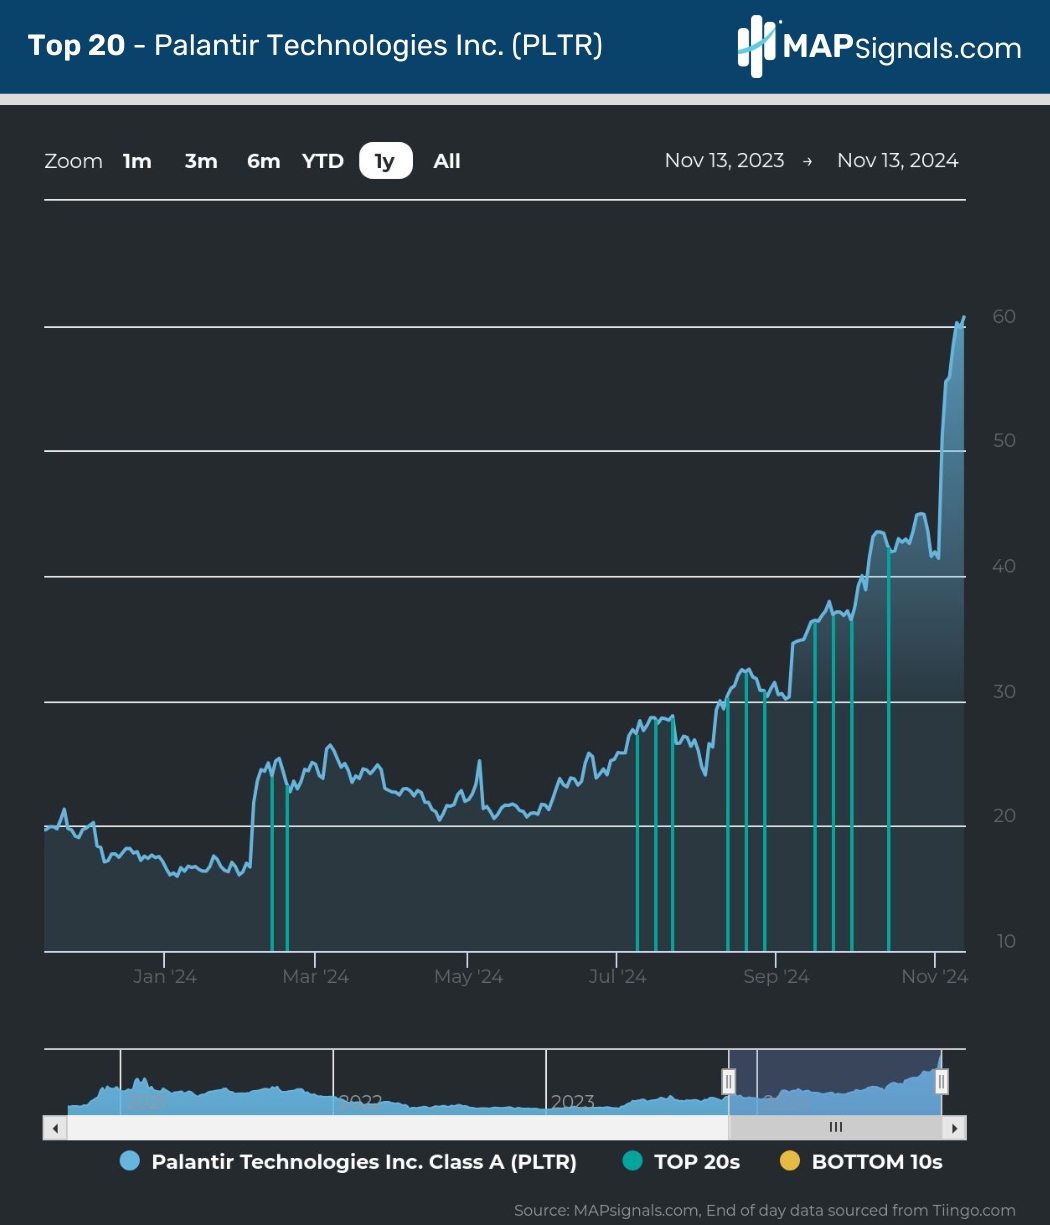This screenshot has height=1225, width=1050.
Task: Click the navigator scrollbar left arrow
Action: (56, 1128)
